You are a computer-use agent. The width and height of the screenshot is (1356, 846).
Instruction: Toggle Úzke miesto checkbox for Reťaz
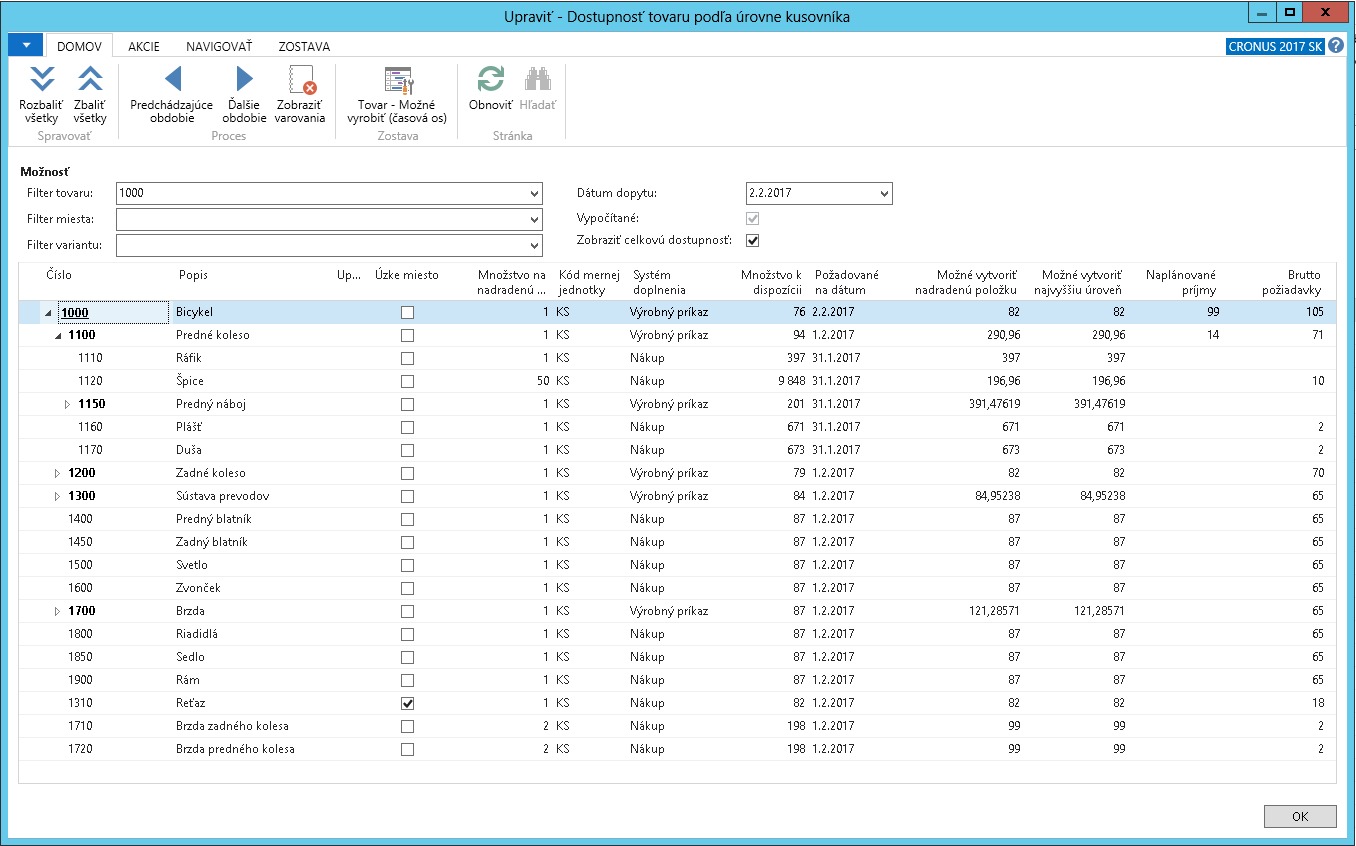coord(407,703)
